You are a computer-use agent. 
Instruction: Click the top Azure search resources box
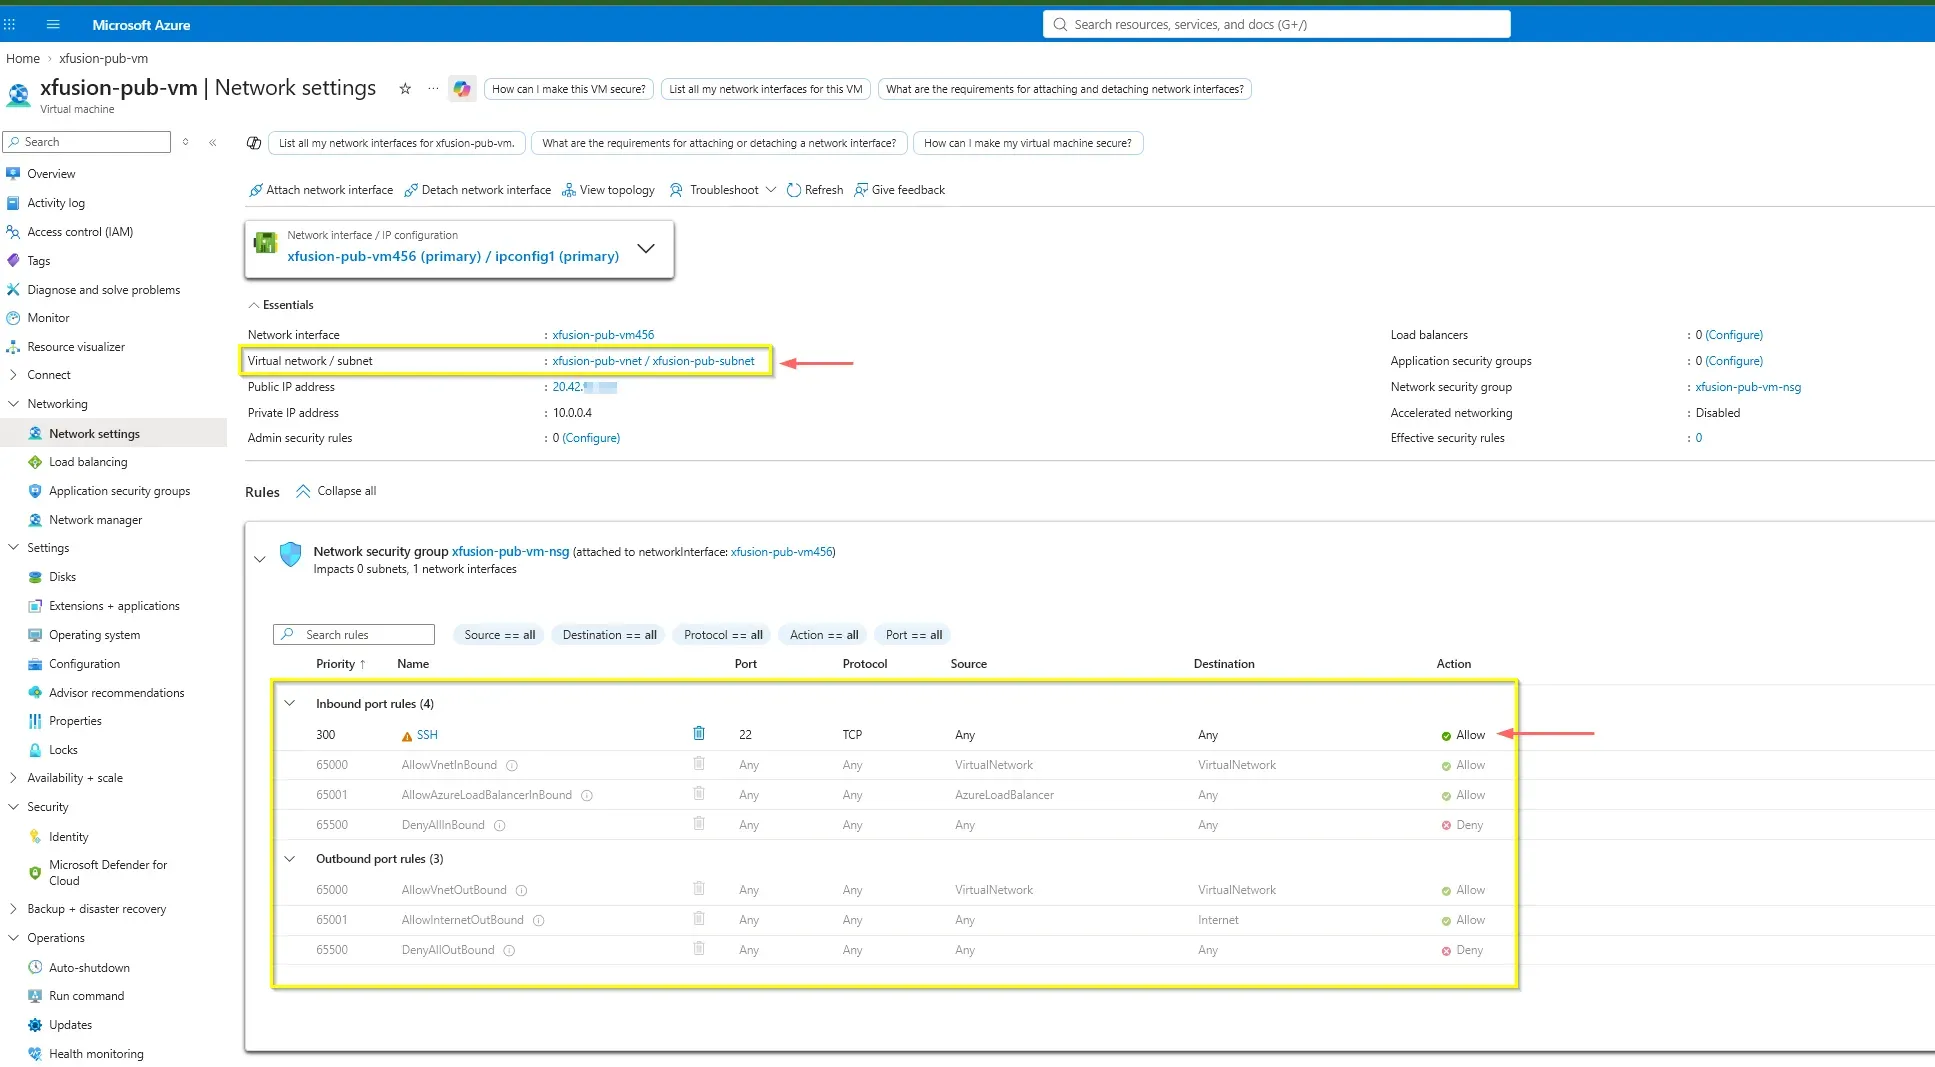click(1277, 24)
